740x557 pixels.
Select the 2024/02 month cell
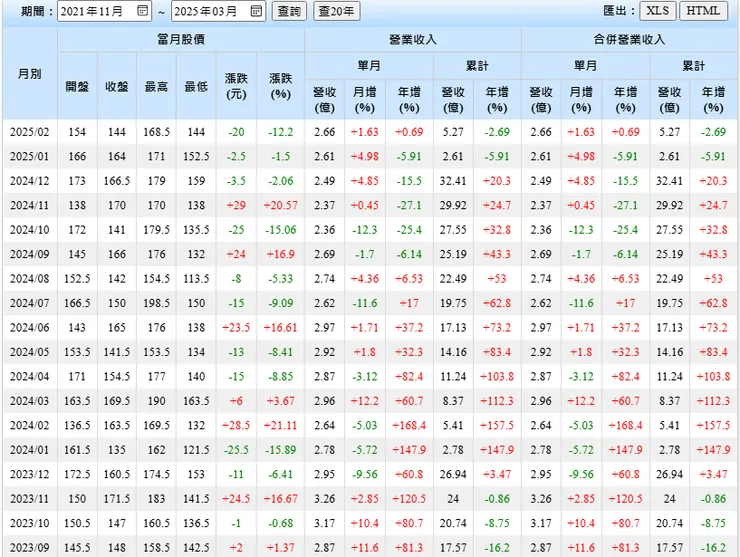[x=30, y=425]
